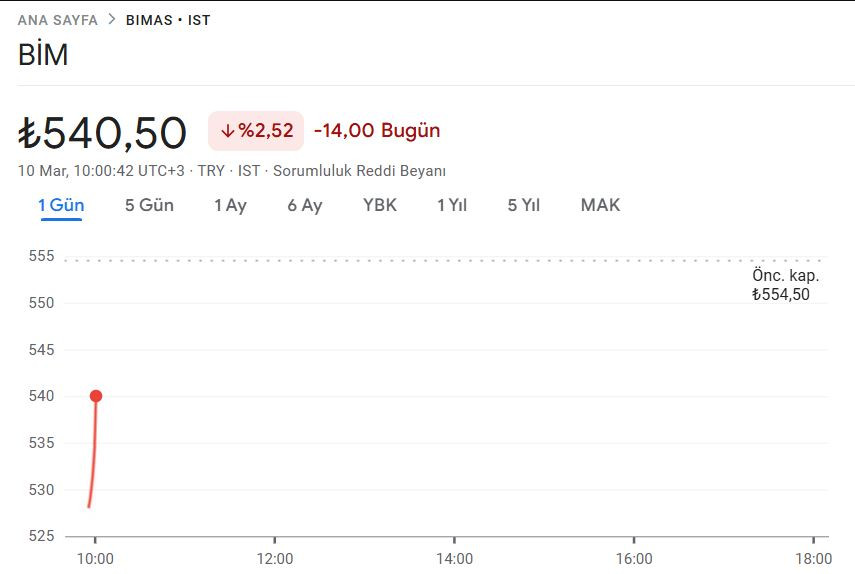Open the BIMAS • IST breadcrumb
855x574 pixels.
pyautogui.click(x=168, y=20)
